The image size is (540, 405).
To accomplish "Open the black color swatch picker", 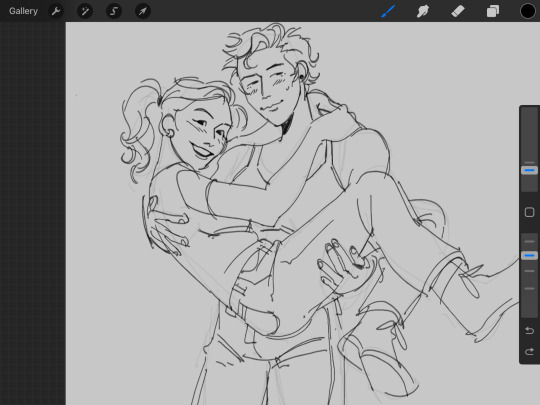I will (x=528, y=11).
